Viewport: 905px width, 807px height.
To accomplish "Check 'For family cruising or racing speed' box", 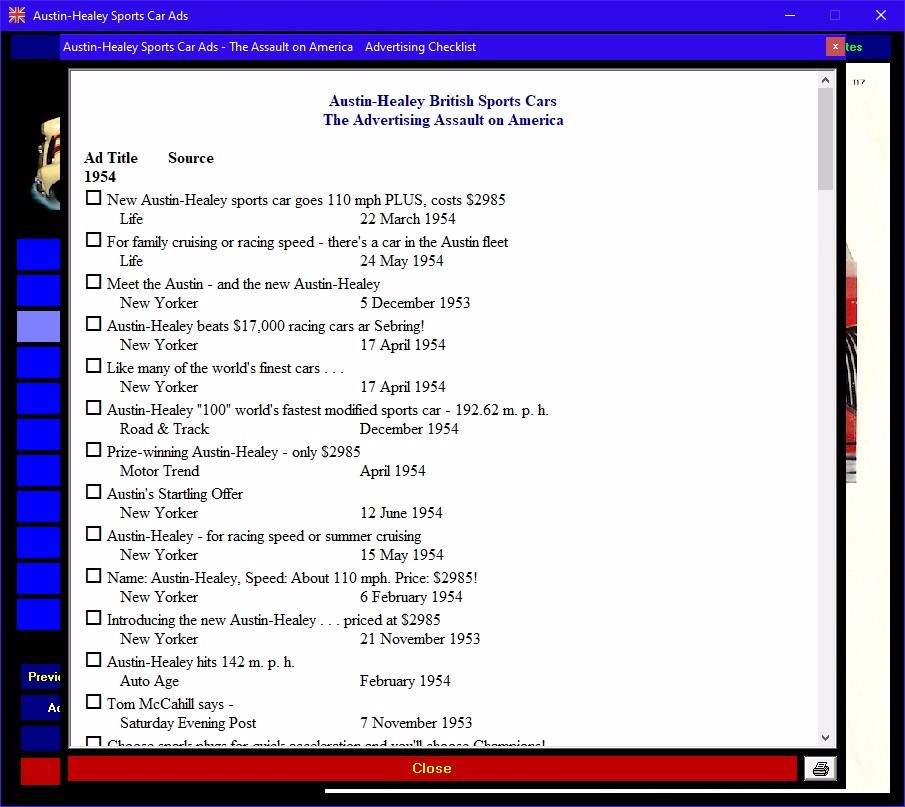I will pos(93,240).
